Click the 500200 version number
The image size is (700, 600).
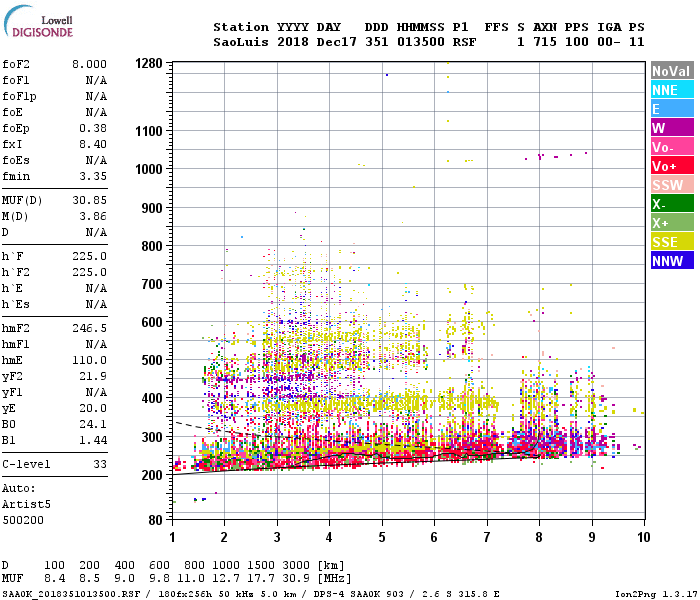pos(23,521)
